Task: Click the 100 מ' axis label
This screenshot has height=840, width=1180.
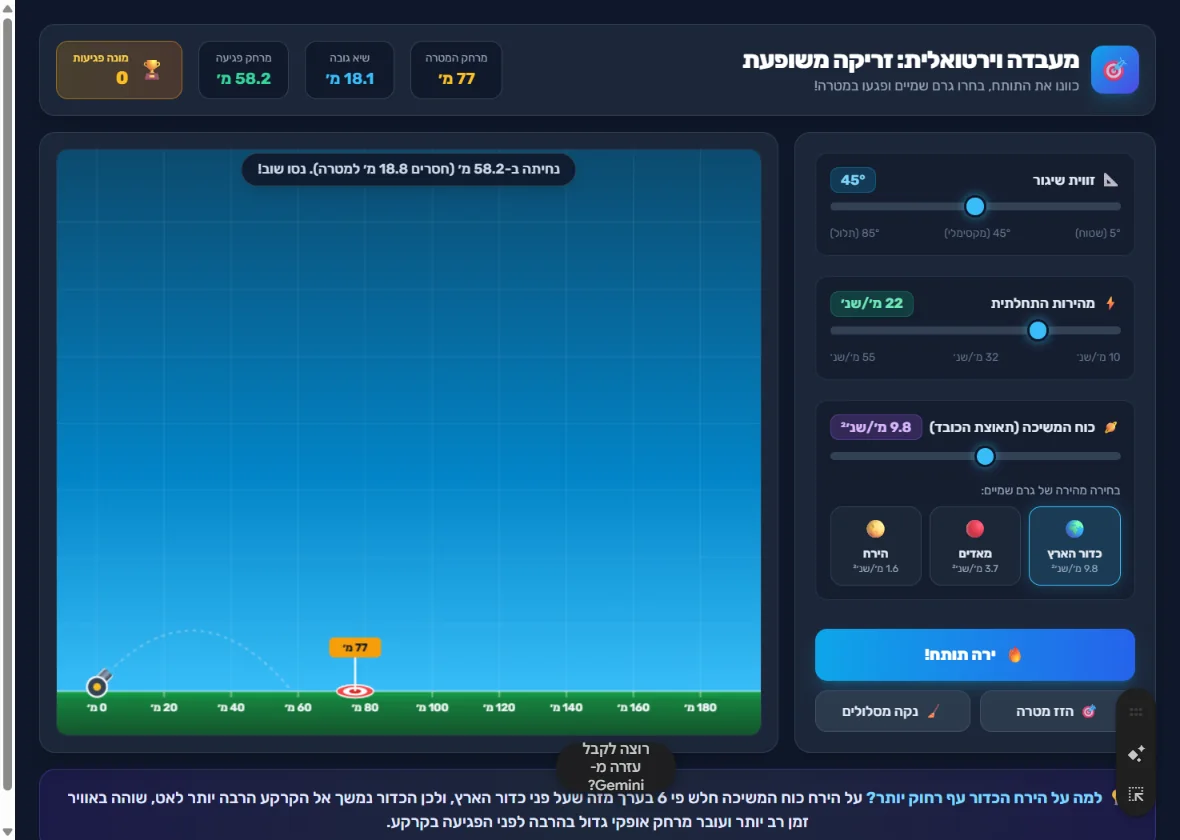Action: [x=432, y=708]
